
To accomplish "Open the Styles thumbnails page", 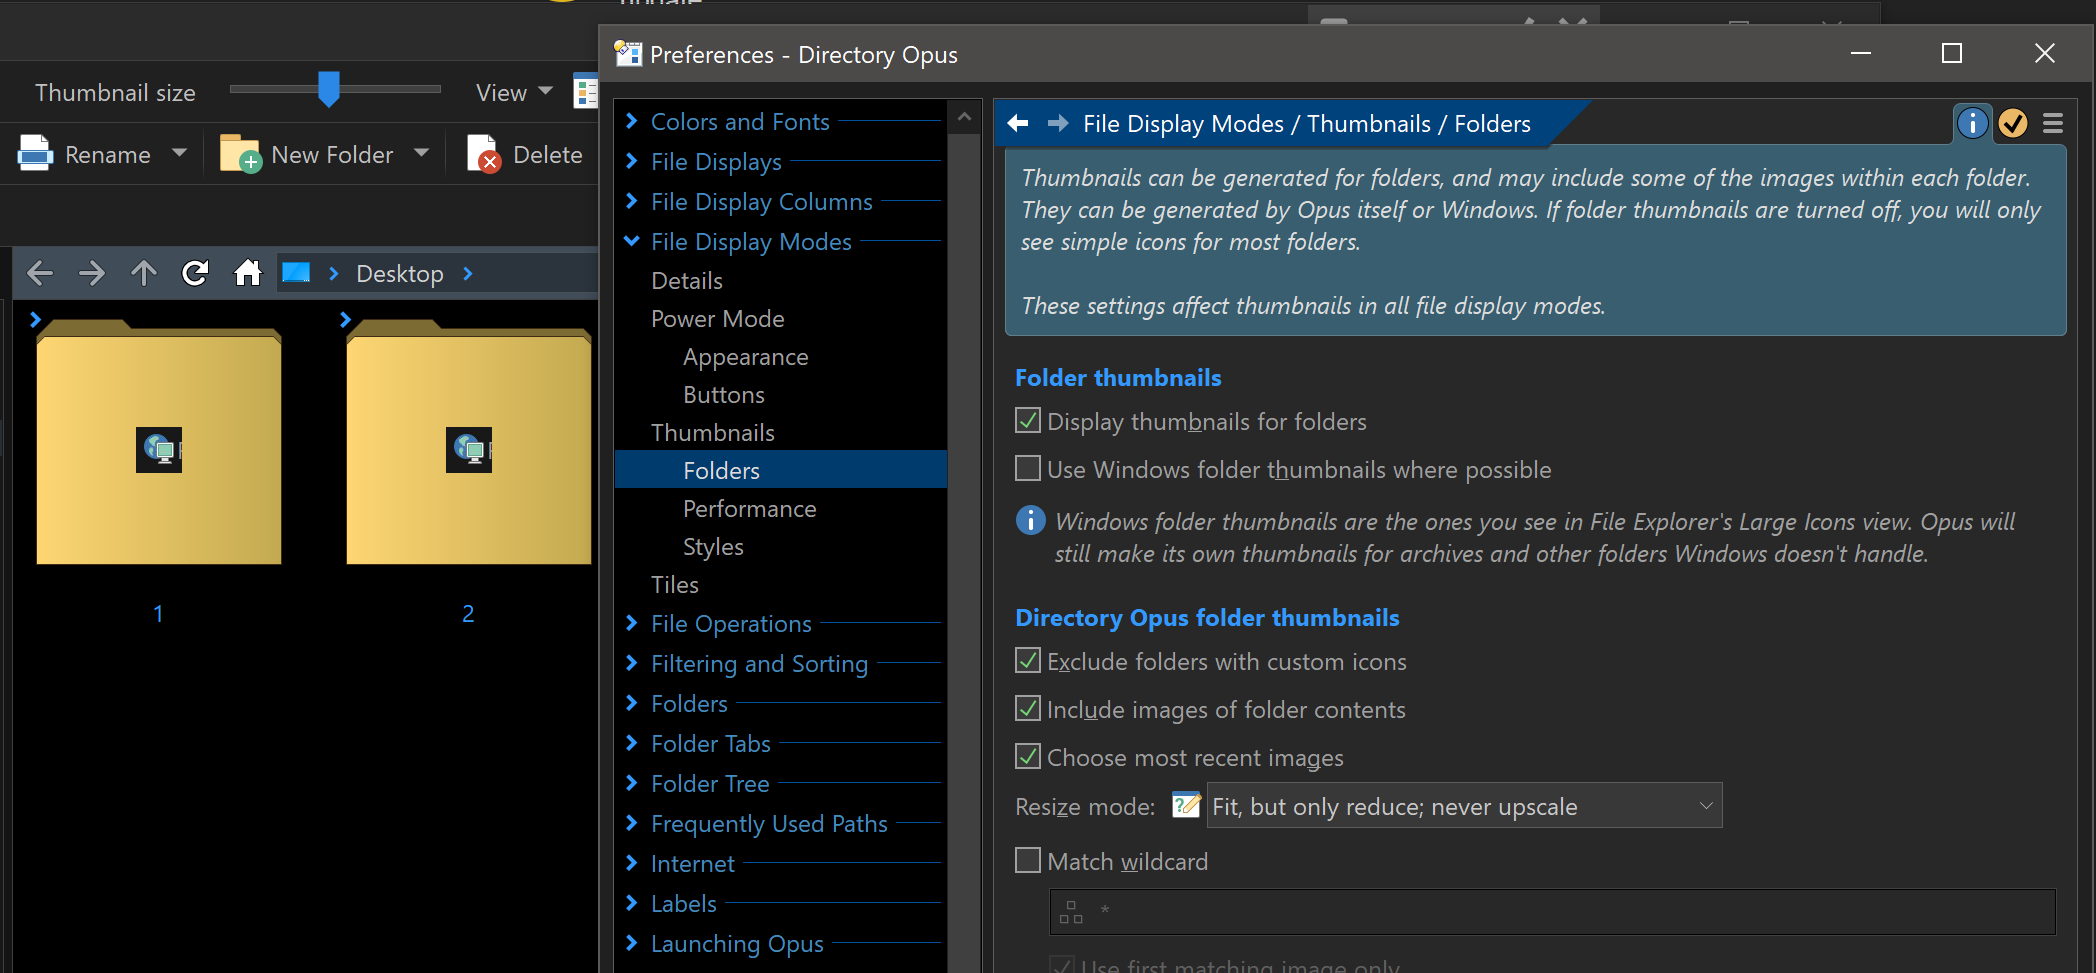I will [x=713, y=547].
